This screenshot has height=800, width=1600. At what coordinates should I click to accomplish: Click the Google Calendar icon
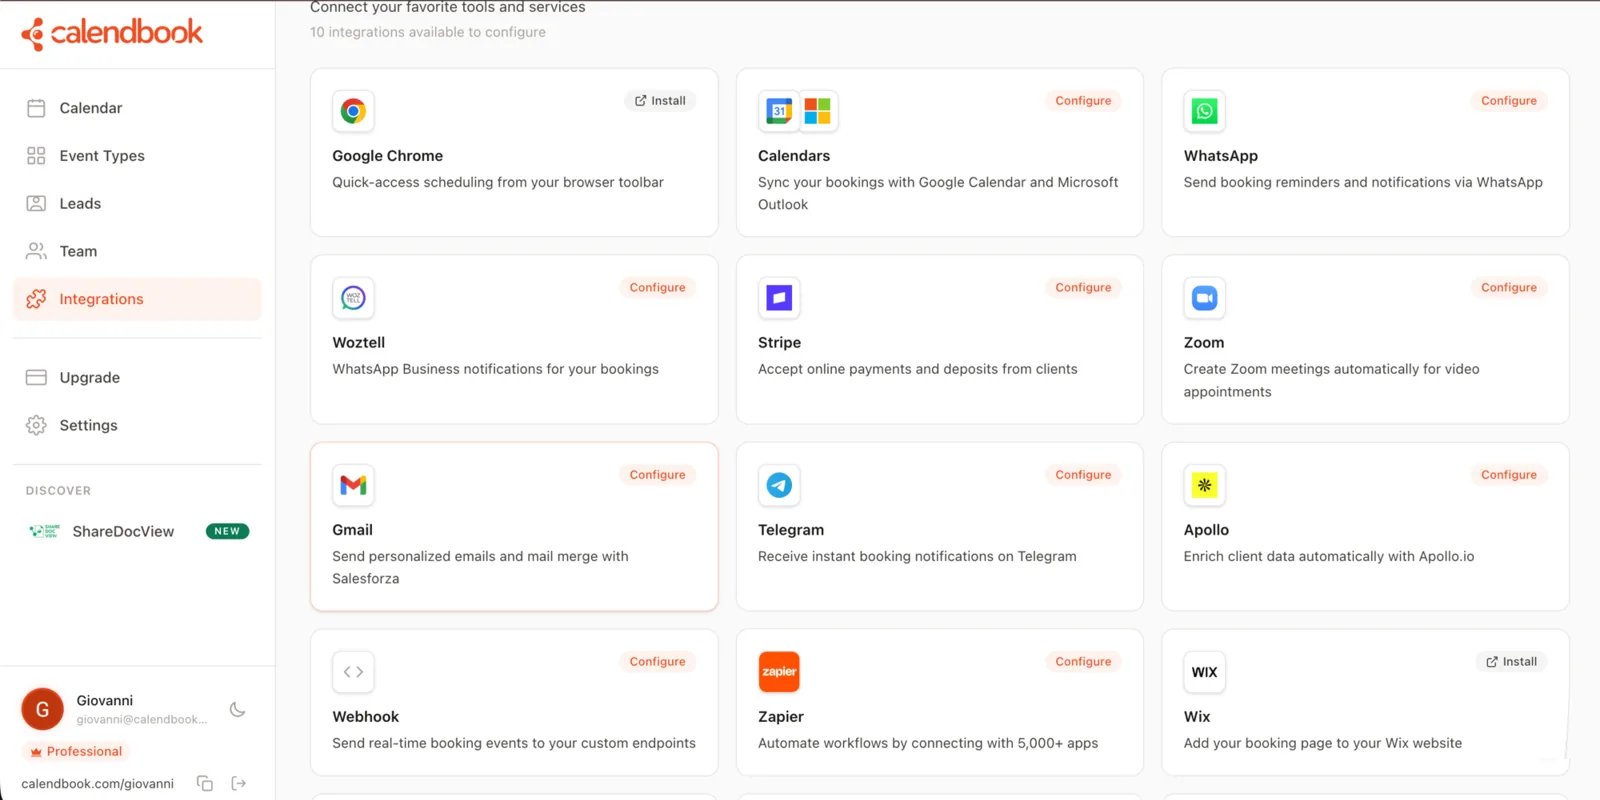[x=779, y=111]
